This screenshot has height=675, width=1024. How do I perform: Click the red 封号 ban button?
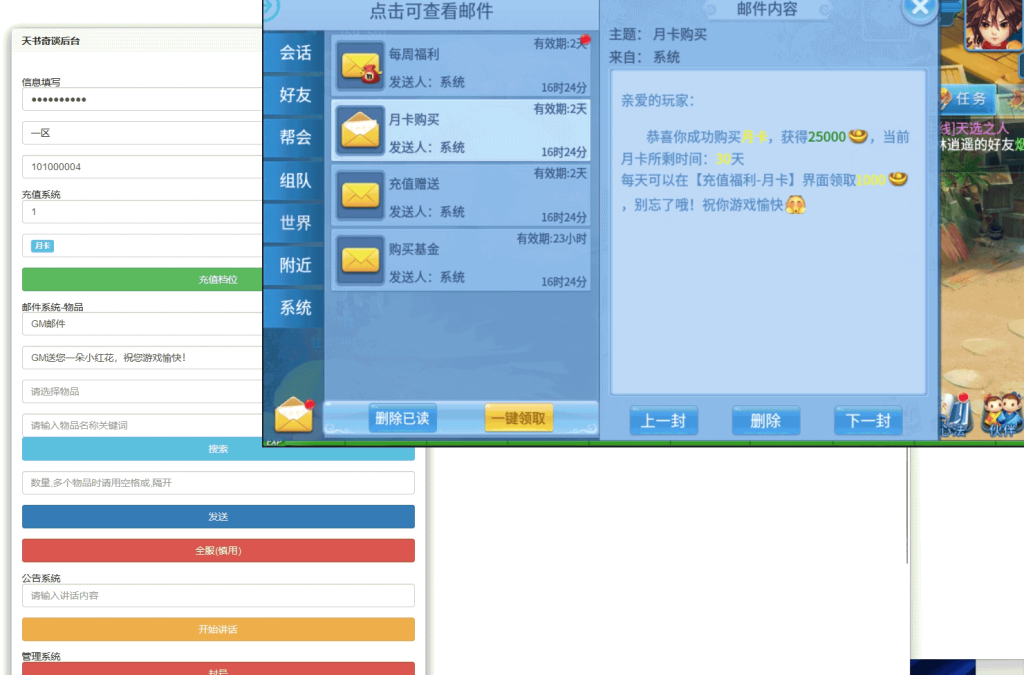[218, 670]
